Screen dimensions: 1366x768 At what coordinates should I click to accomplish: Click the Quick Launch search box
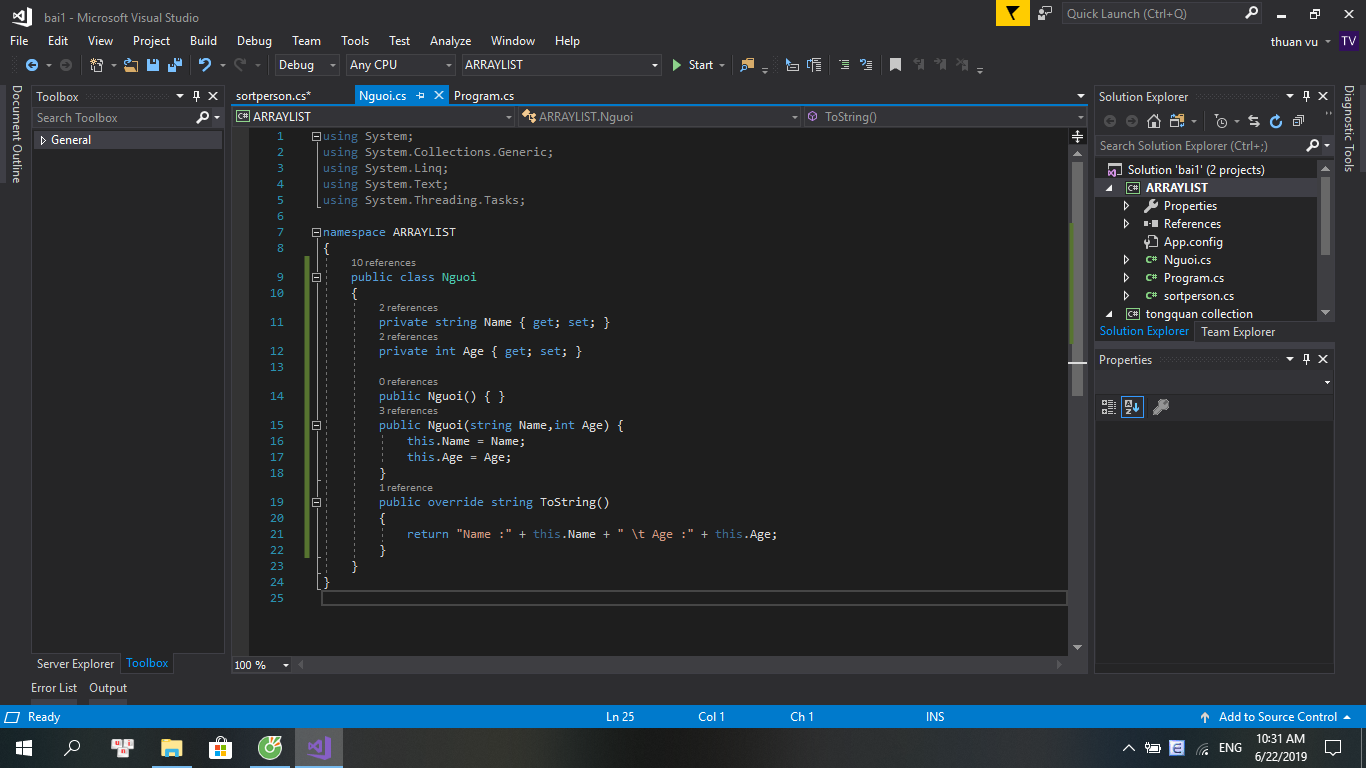click(1152, 14)
